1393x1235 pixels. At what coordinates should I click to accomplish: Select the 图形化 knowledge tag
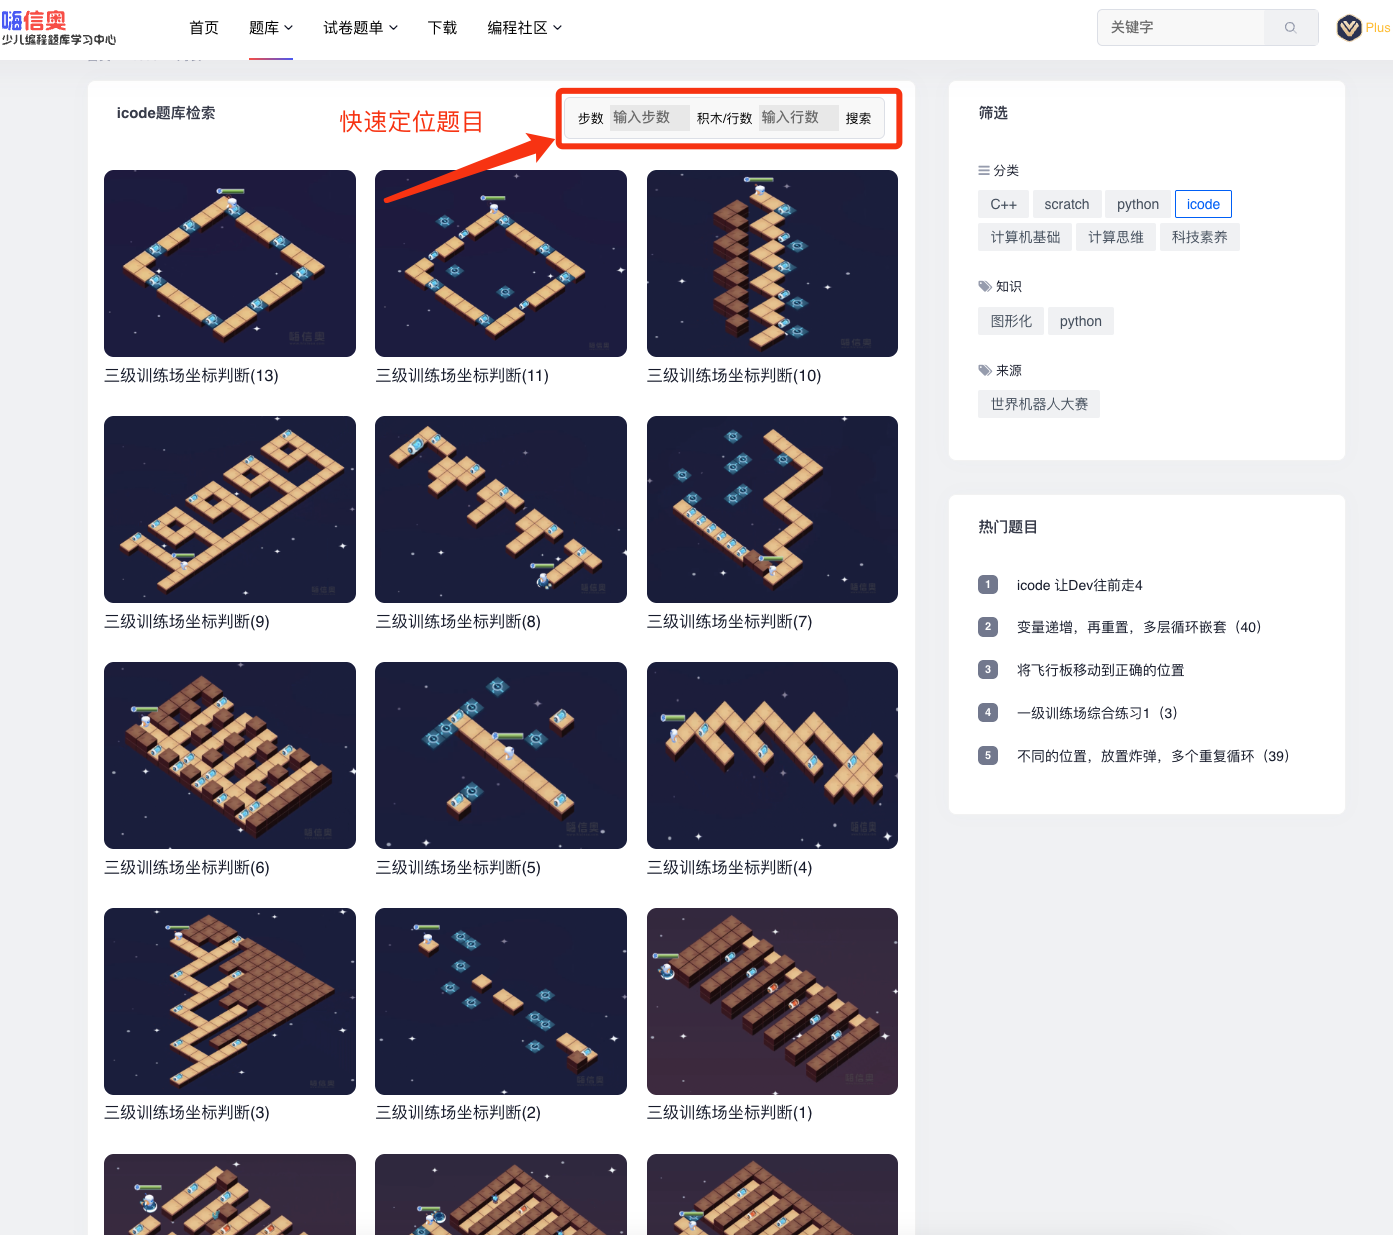(x=1011, y=321)
